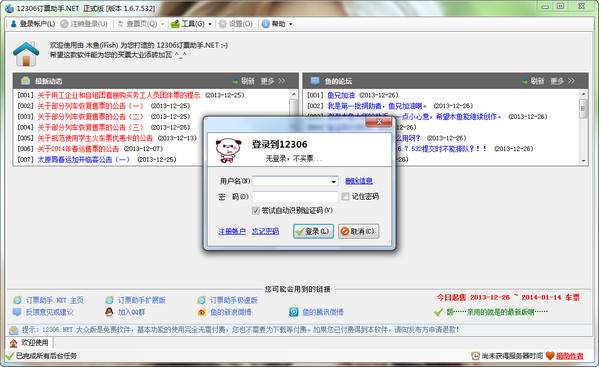Click the 登录(L) button in dialog
599x367 pixels.
coord(313,231)
